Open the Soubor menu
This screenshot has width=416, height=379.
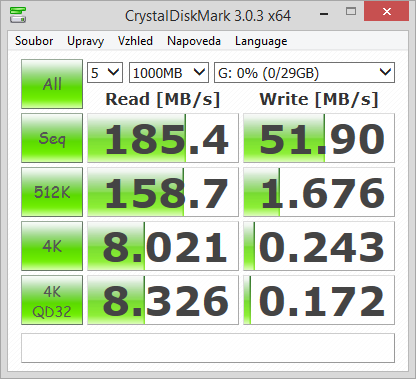click(34, 41)
